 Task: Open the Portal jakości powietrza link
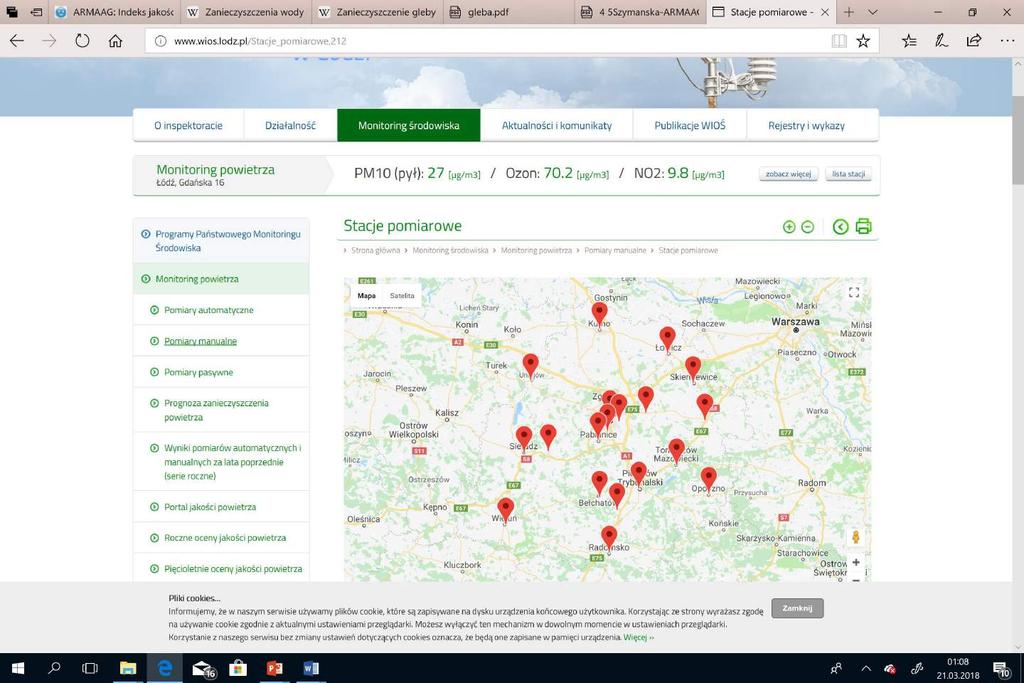coord(210,507)
